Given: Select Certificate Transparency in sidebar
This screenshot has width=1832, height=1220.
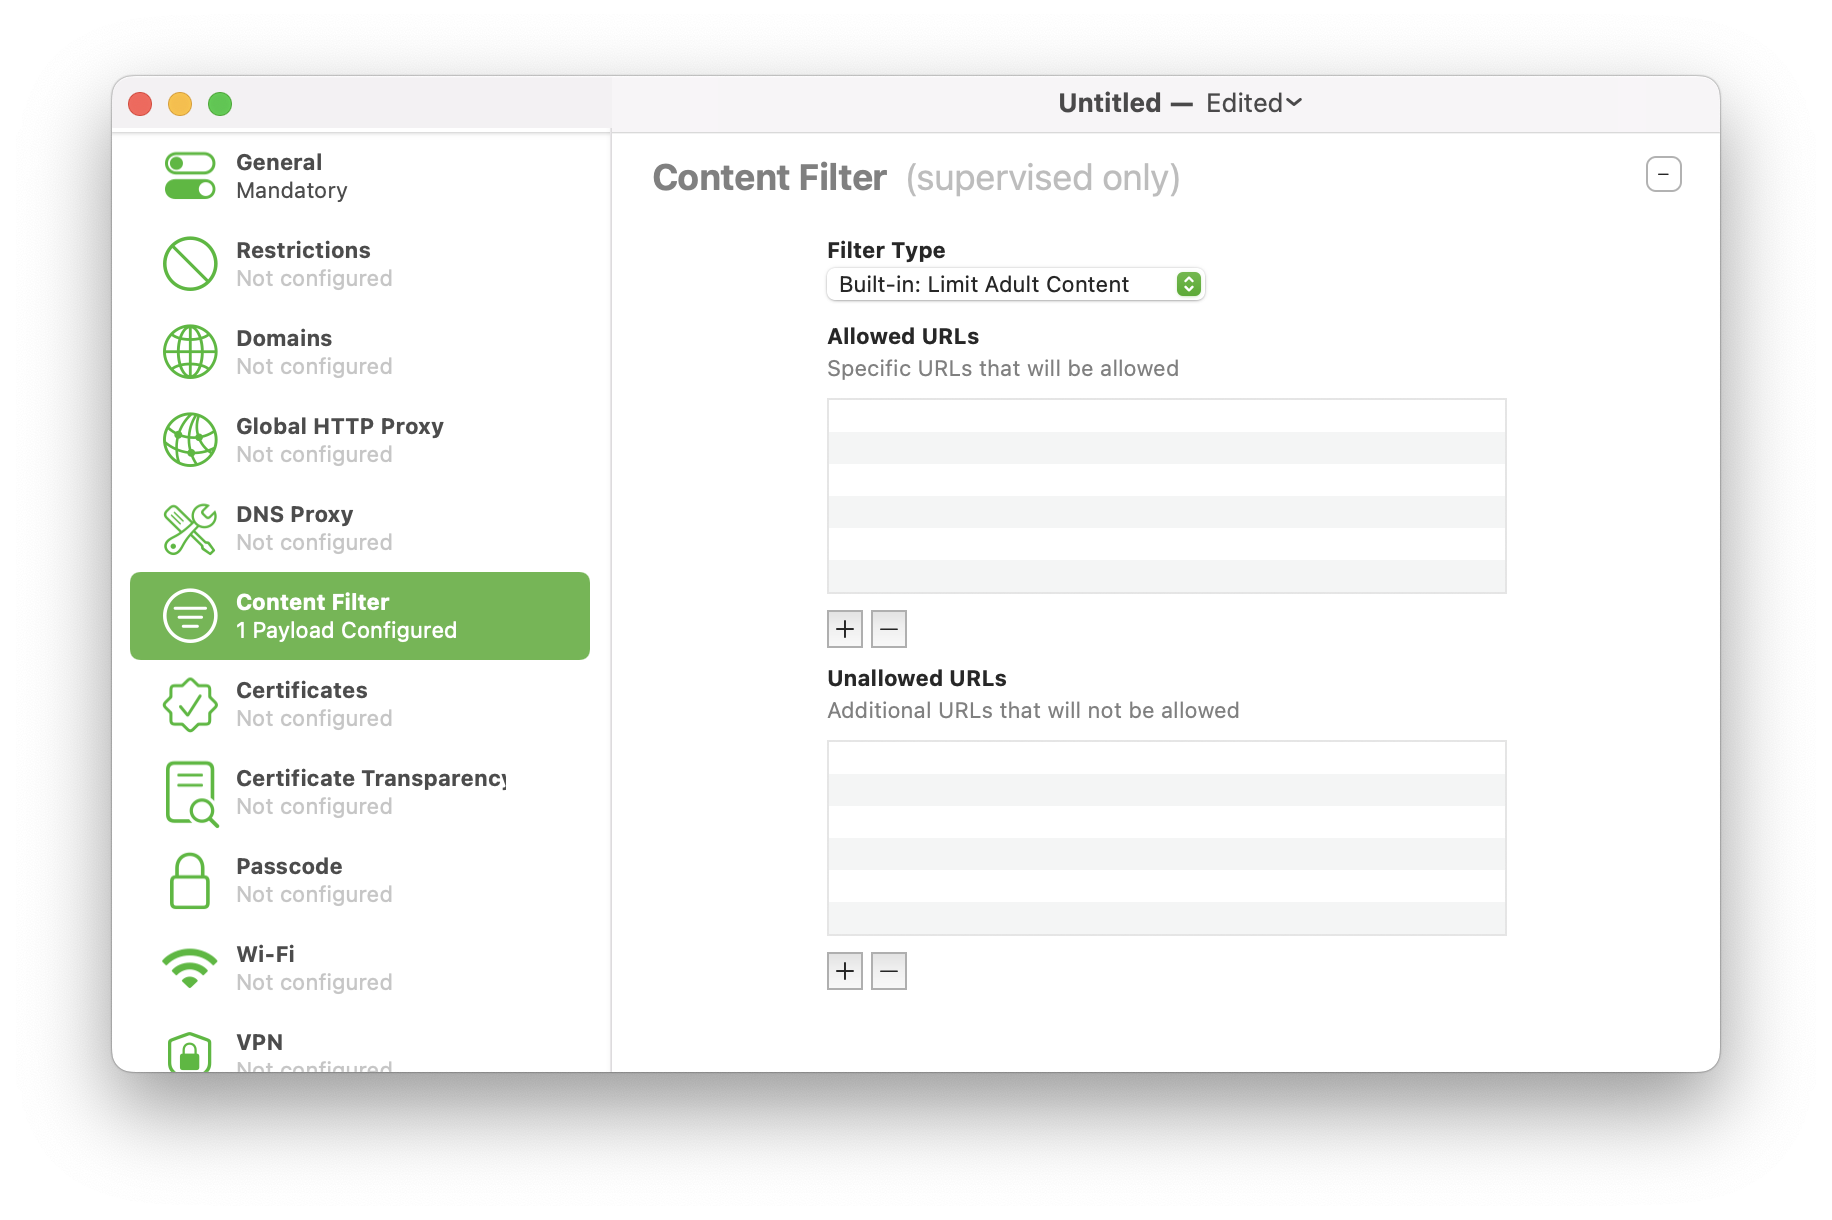Looking at the screenshot, I should 360,792.
